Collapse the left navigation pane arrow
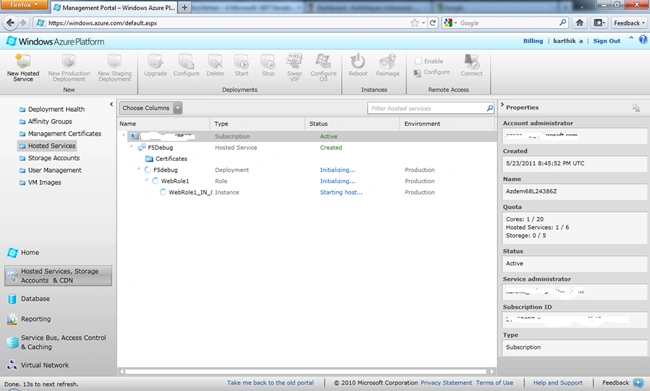Image resolution: width=650 pixels, height=391 pixels. tap(111, 104)
